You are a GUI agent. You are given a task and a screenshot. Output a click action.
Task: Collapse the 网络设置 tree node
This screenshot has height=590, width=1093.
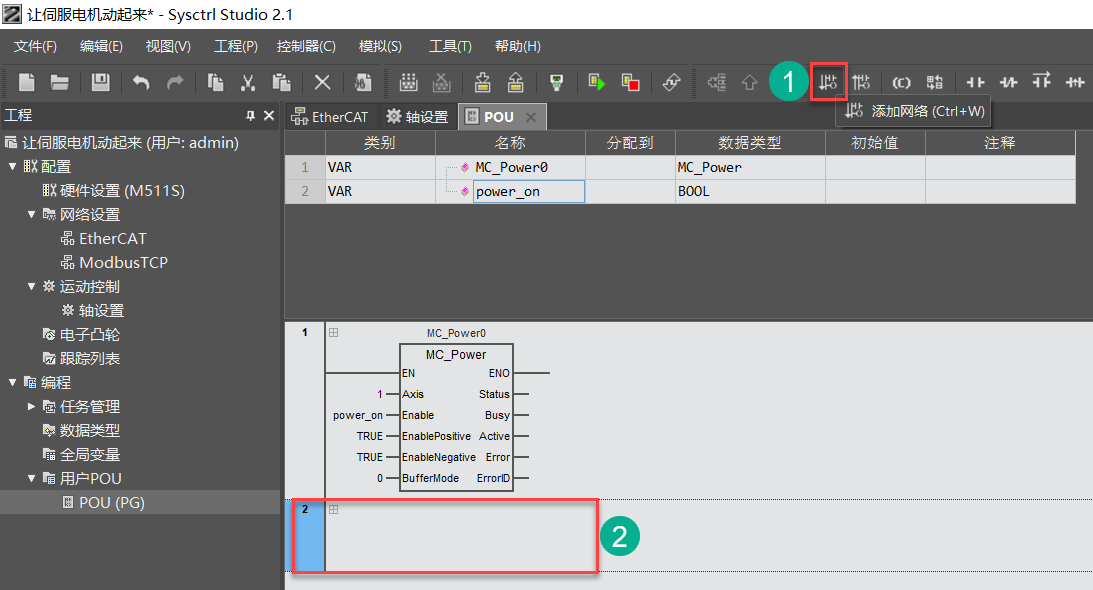point(31,214)
